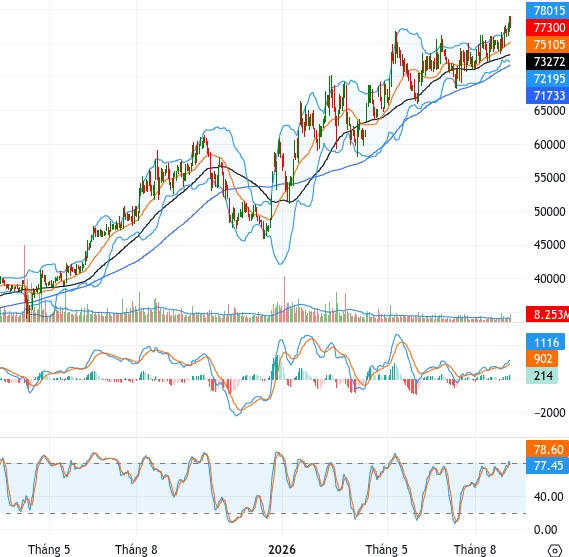
Task: Click the 45000 price axis tick
Action: point(549,245)
